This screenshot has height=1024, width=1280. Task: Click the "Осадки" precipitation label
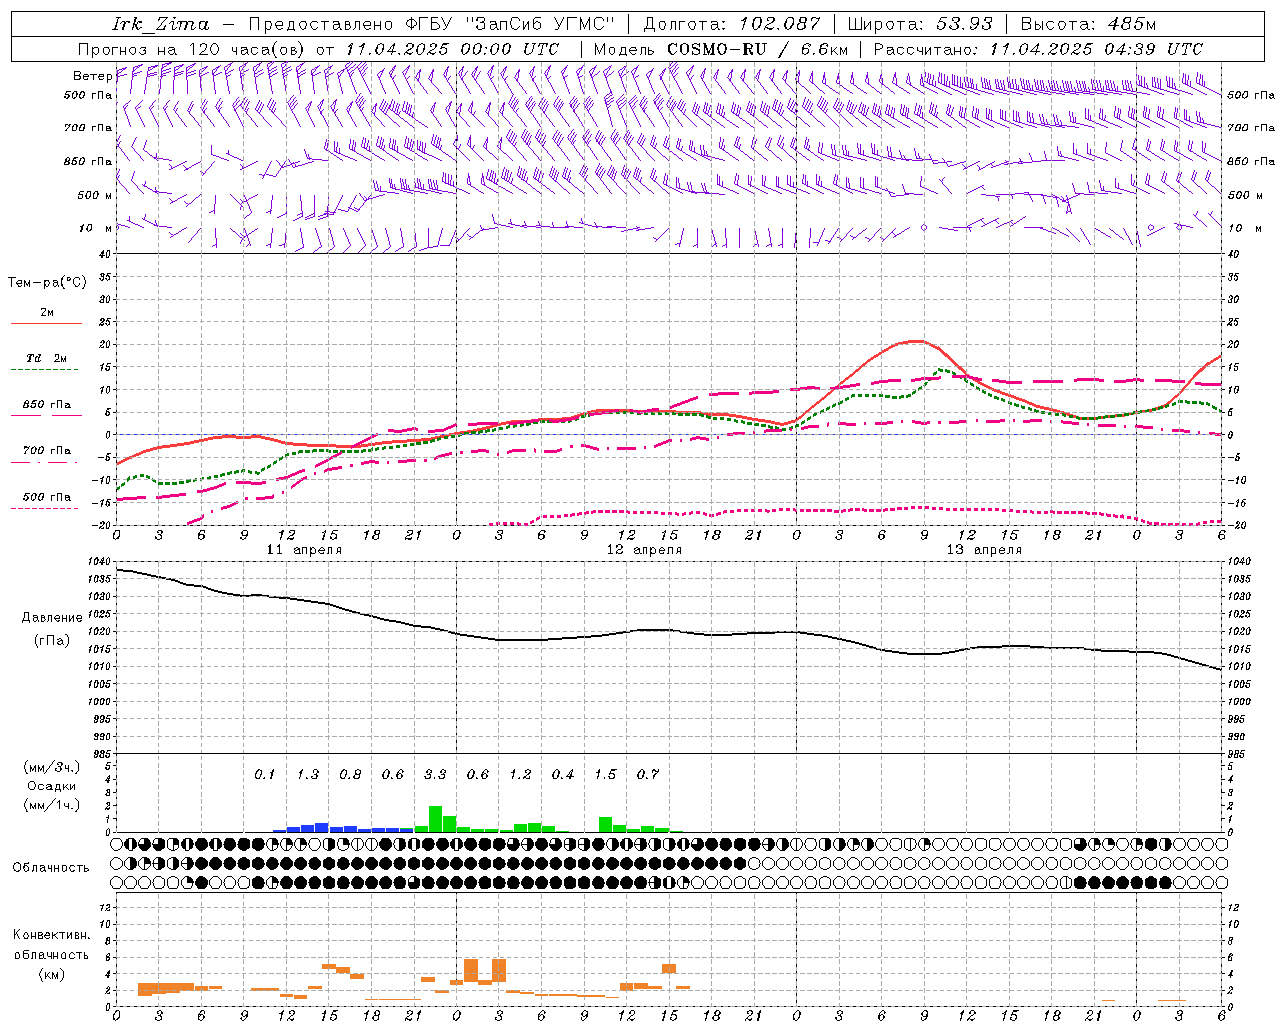coord(52,786)
